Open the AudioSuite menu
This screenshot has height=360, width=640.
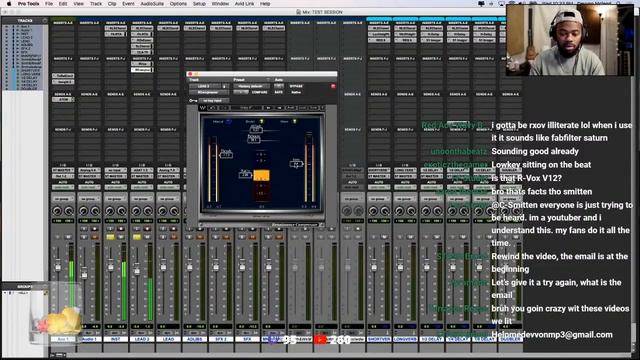tap(152, 4)
